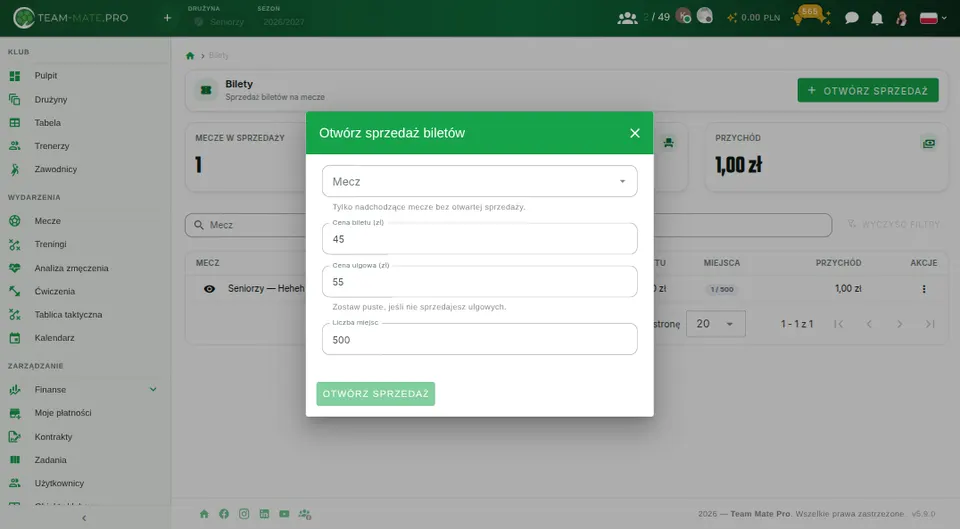
Task: Click the Cena biletu price field
Action: 479,239
